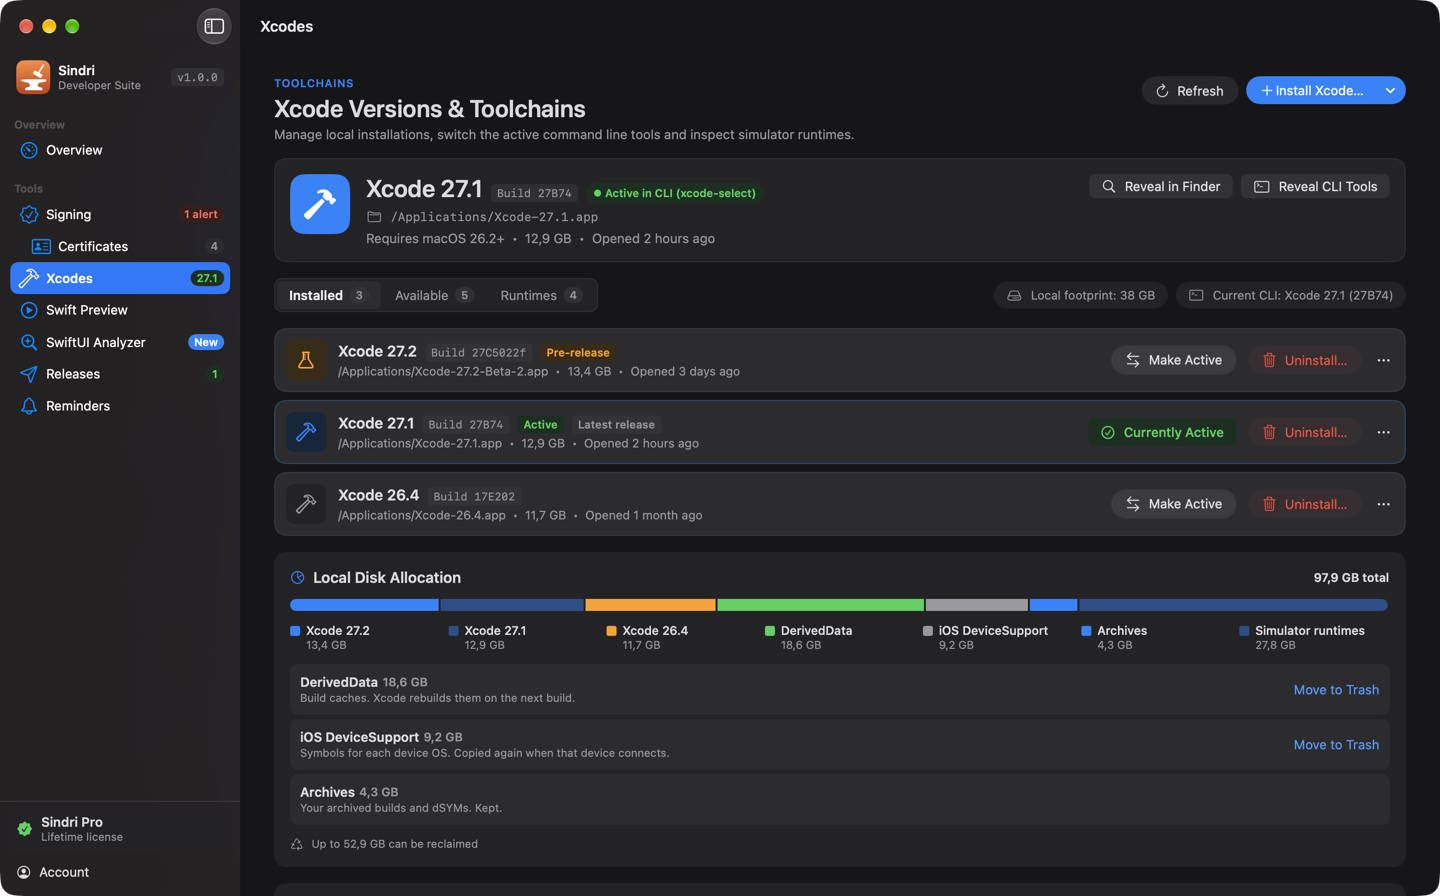The image size is (1440, 896).
Task: Click the Sindri Pro verified badge icon
Action: pos(25,829)
